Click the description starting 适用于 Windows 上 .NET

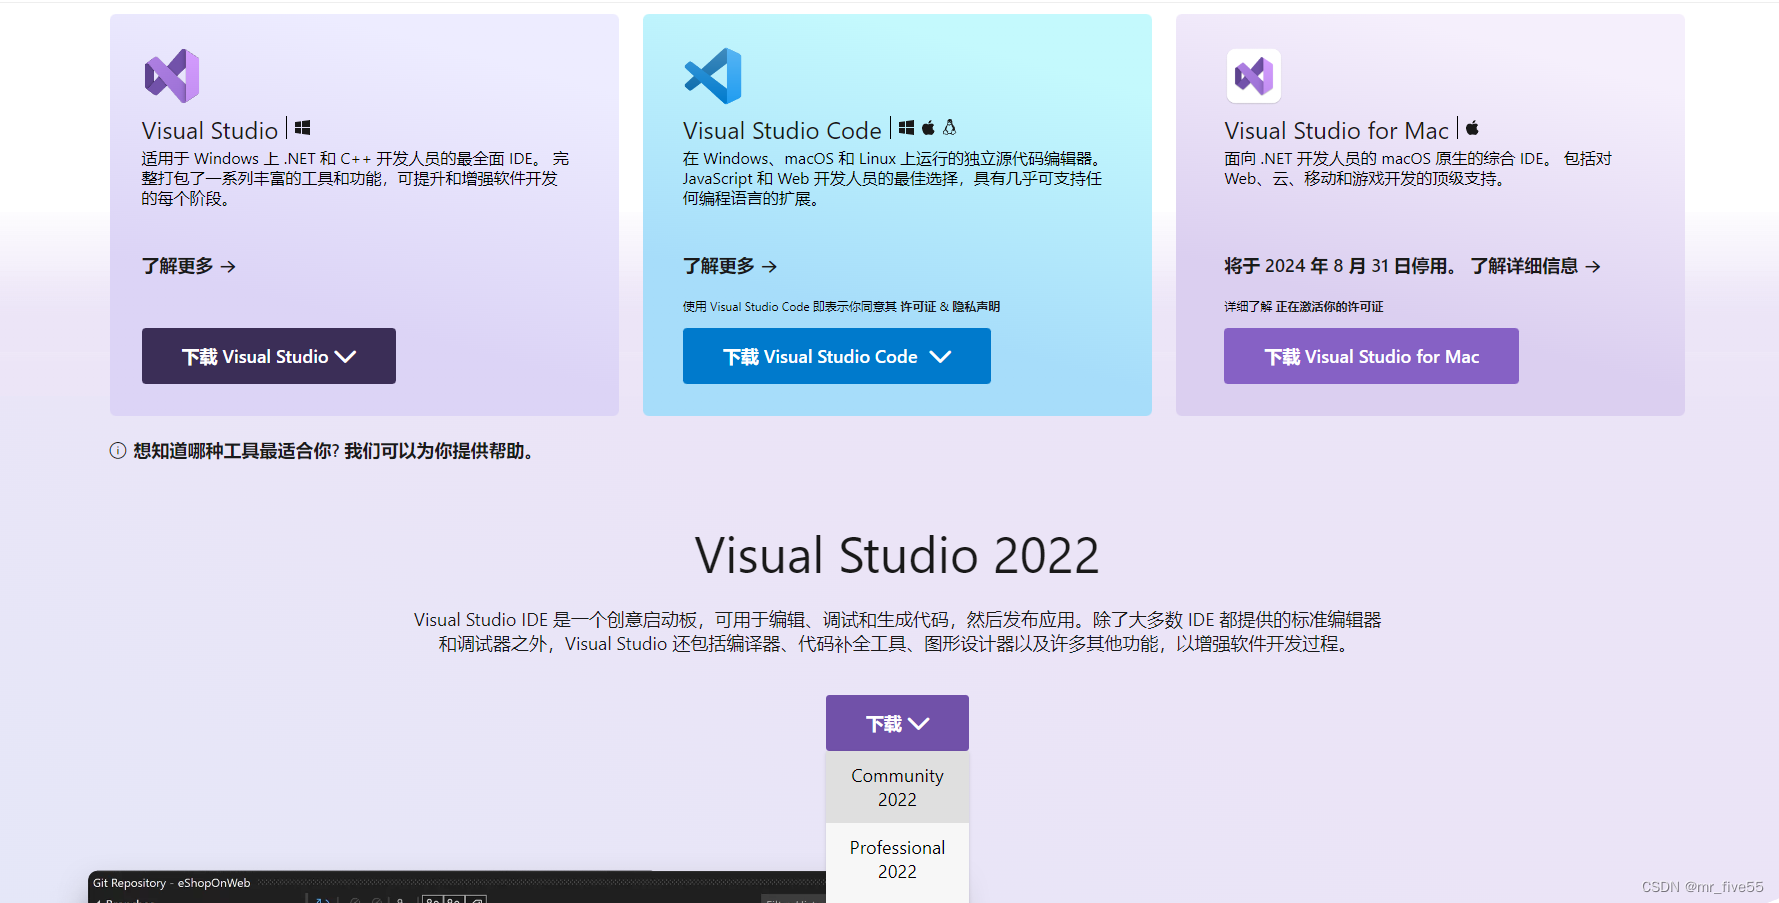tap(355, 179)
